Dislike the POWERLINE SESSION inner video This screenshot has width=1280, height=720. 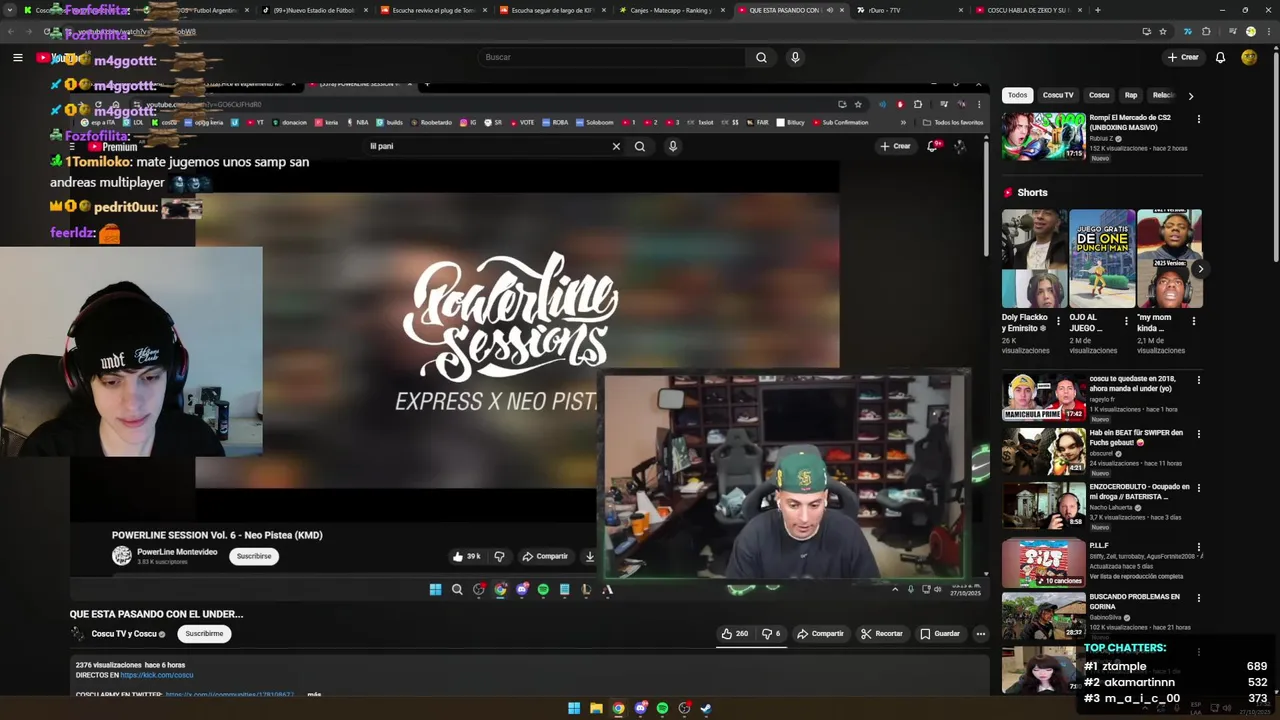tap(499, 556)
